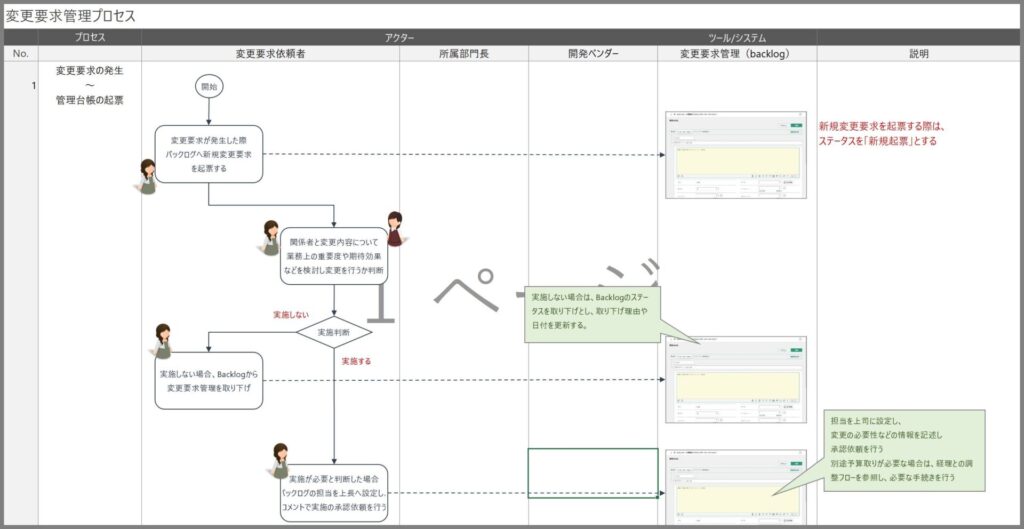
Task: Select the bottom Backlog screenshot image
Action: [x=735, y=488]
